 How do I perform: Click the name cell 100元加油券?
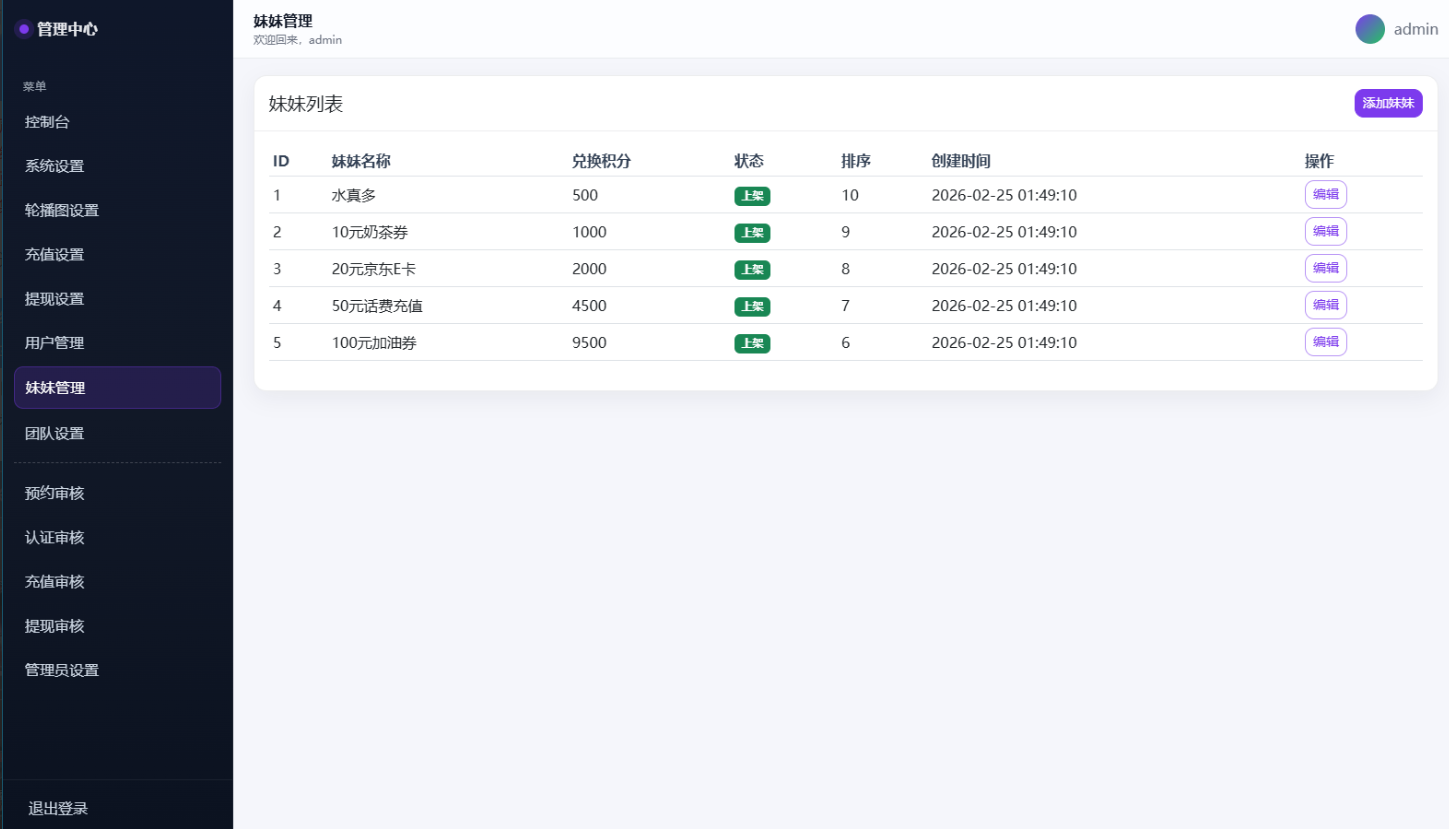pyautogui.click(x=374, y=343)
